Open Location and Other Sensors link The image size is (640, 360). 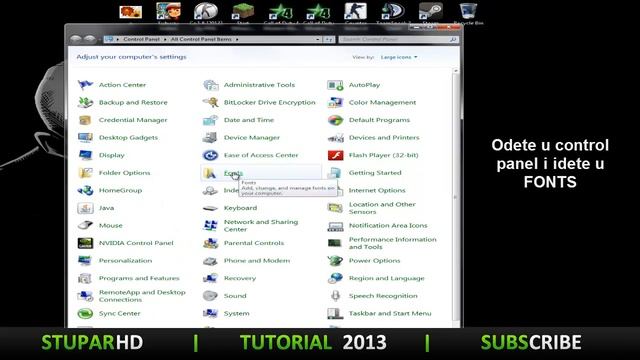[382, 208]
